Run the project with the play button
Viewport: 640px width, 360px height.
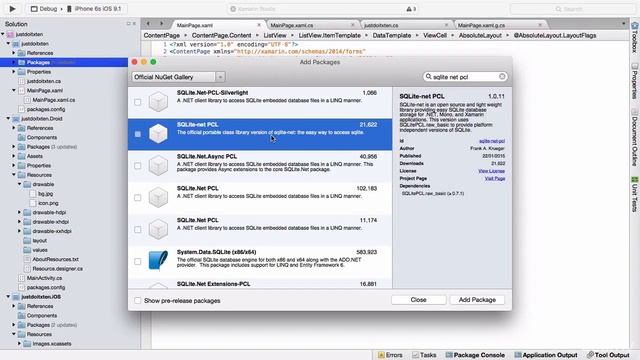click(x=12, y=9)
